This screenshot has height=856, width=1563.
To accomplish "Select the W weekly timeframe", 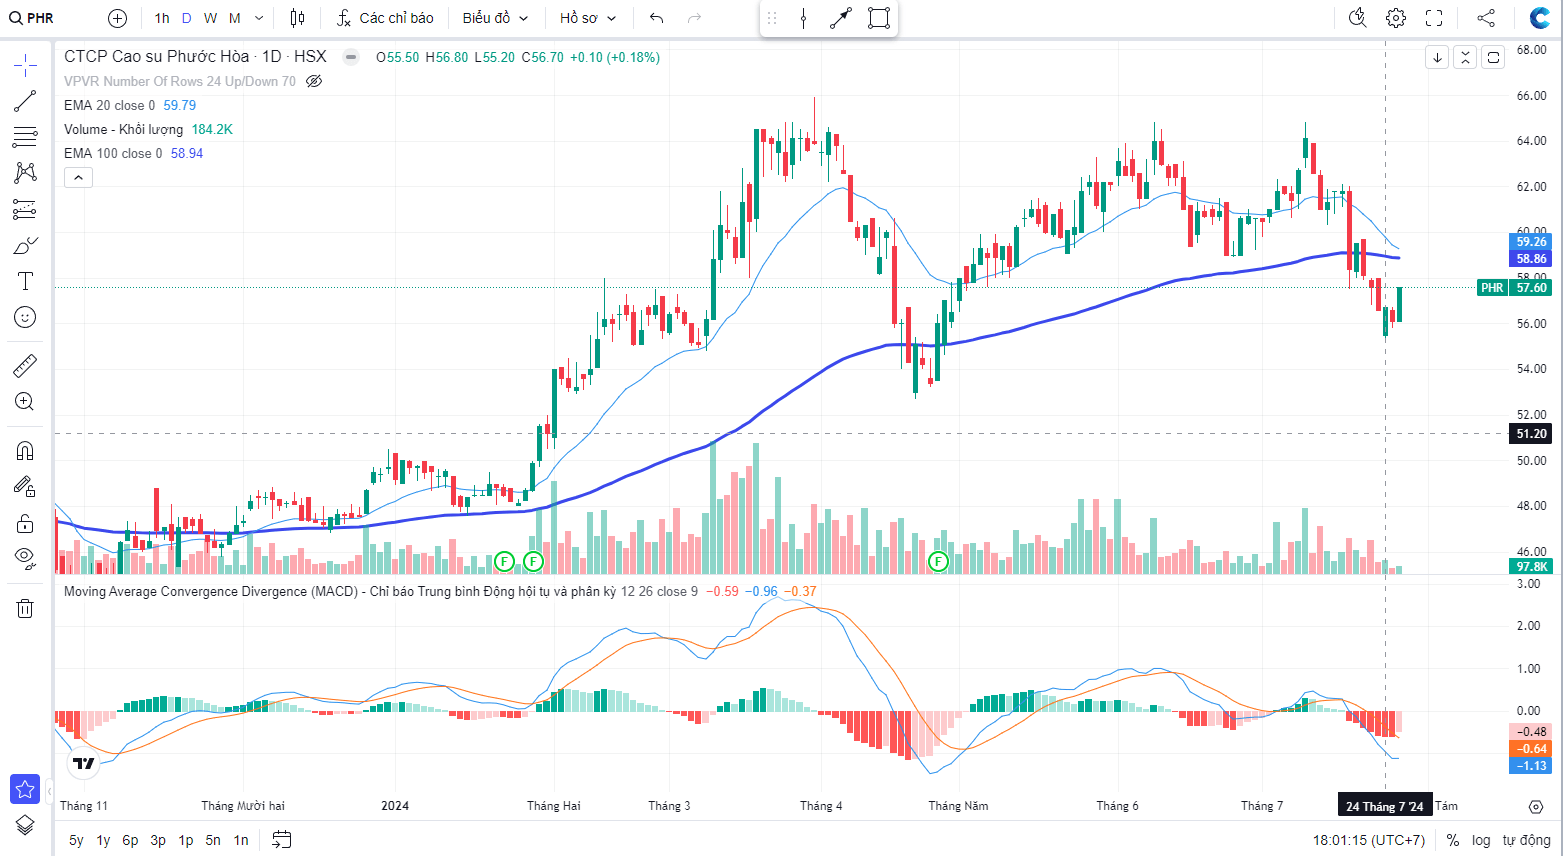I will point(210,18).
